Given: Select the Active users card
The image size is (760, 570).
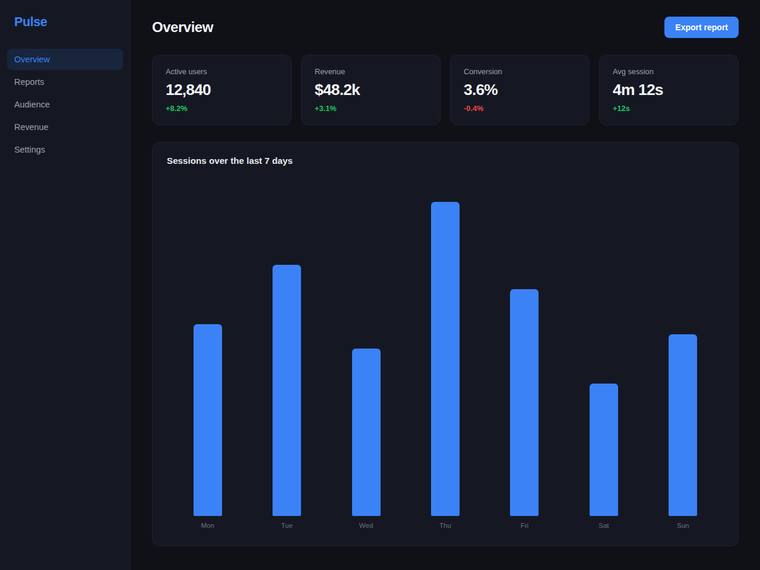Looking at the screenshot, I should coord(222,90).
